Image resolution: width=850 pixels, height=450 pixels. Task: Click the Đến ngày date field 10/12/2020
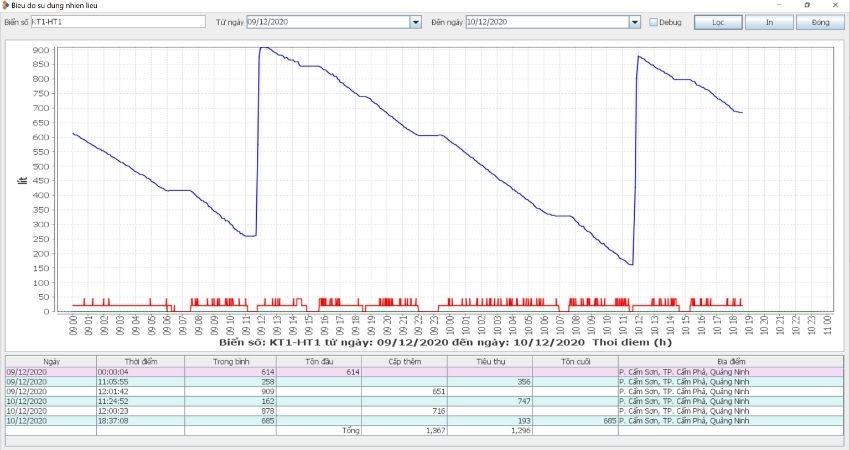[548, 22]
